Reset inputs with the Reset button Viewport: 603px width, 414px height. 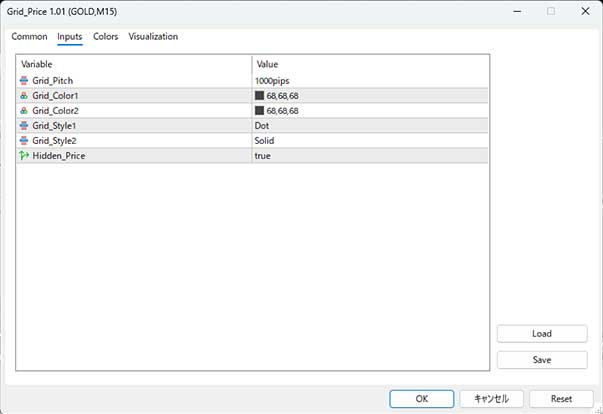tap(561, 399)
